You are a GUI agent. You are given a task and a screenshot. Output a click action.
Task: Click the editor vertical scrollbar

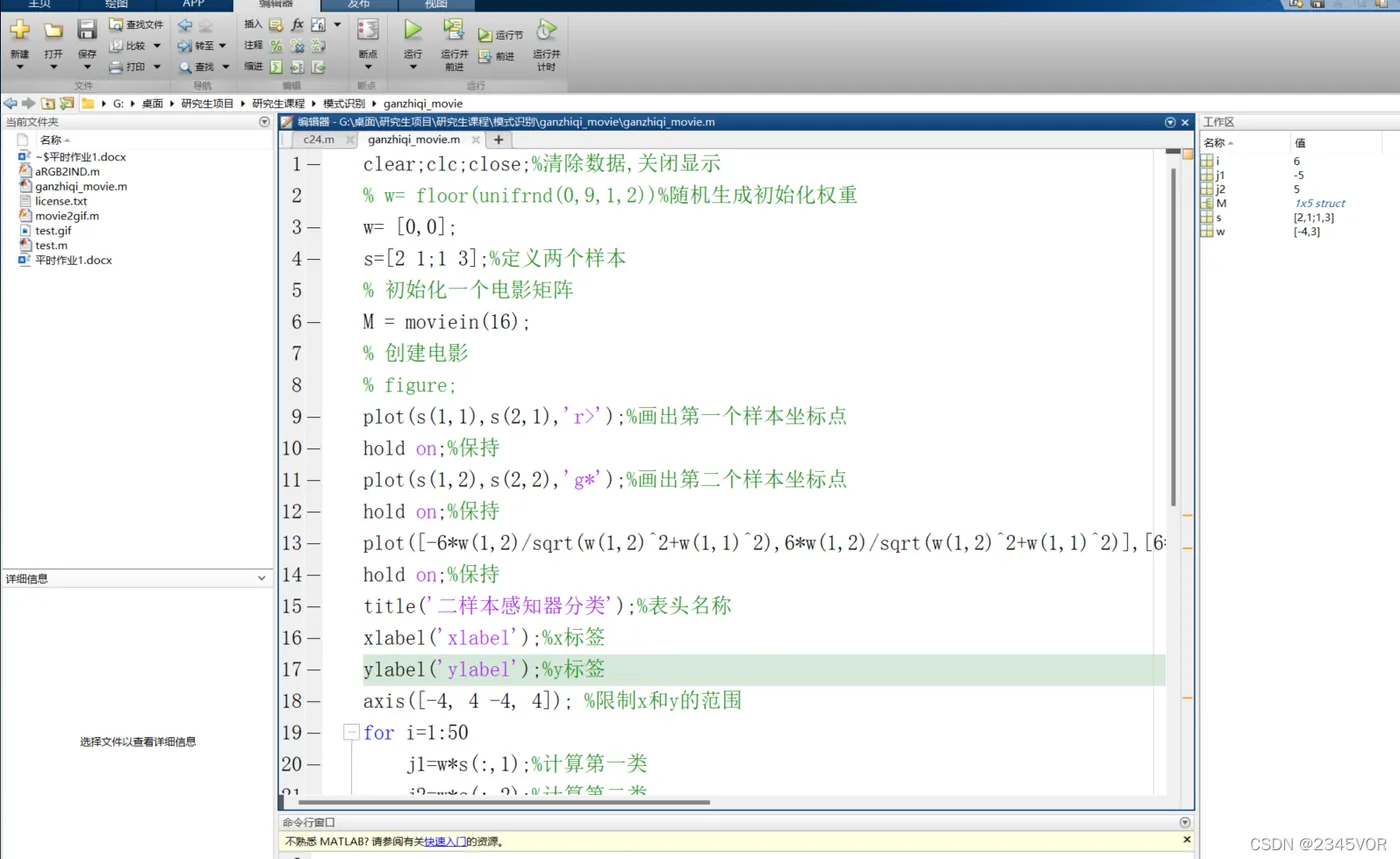(x=1174, y=335)
